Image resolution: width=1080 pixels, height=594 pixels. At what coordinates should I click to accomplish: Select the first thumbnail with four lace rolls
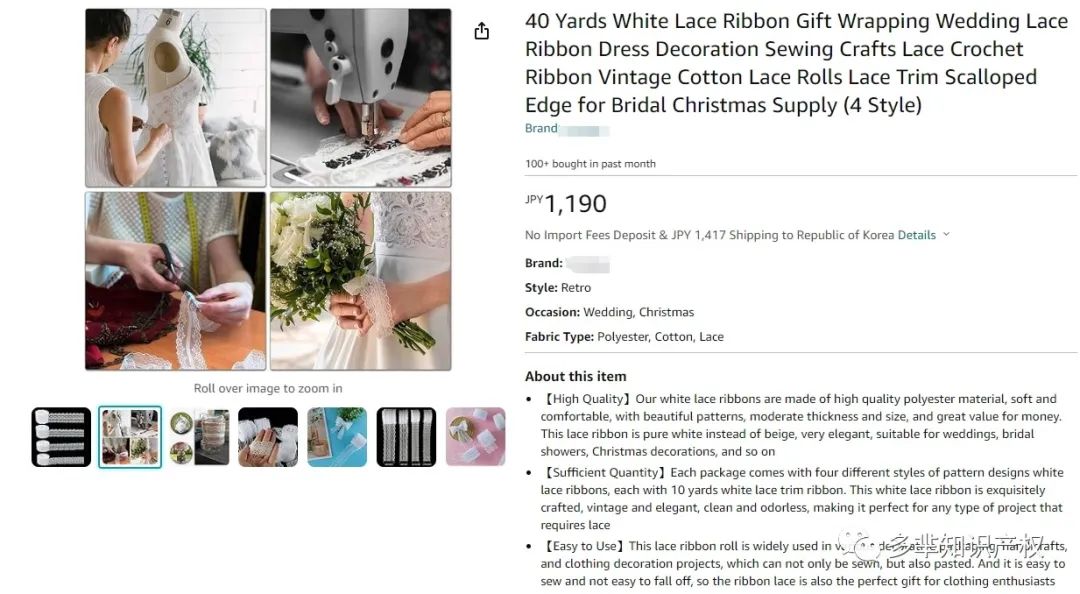[x=61, y=437]
